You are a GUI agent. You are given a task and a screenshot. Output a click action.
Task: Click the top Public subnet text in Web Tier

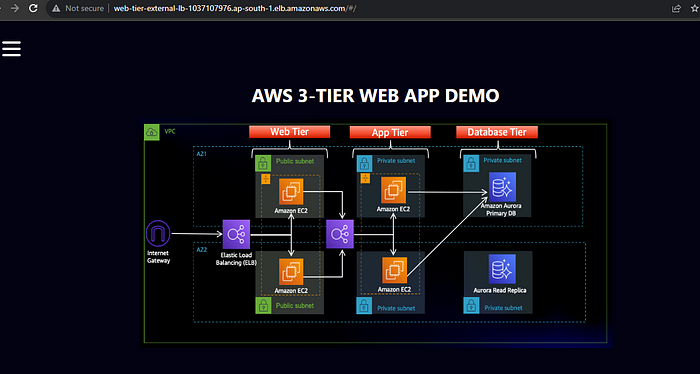(x=295, y=161)
